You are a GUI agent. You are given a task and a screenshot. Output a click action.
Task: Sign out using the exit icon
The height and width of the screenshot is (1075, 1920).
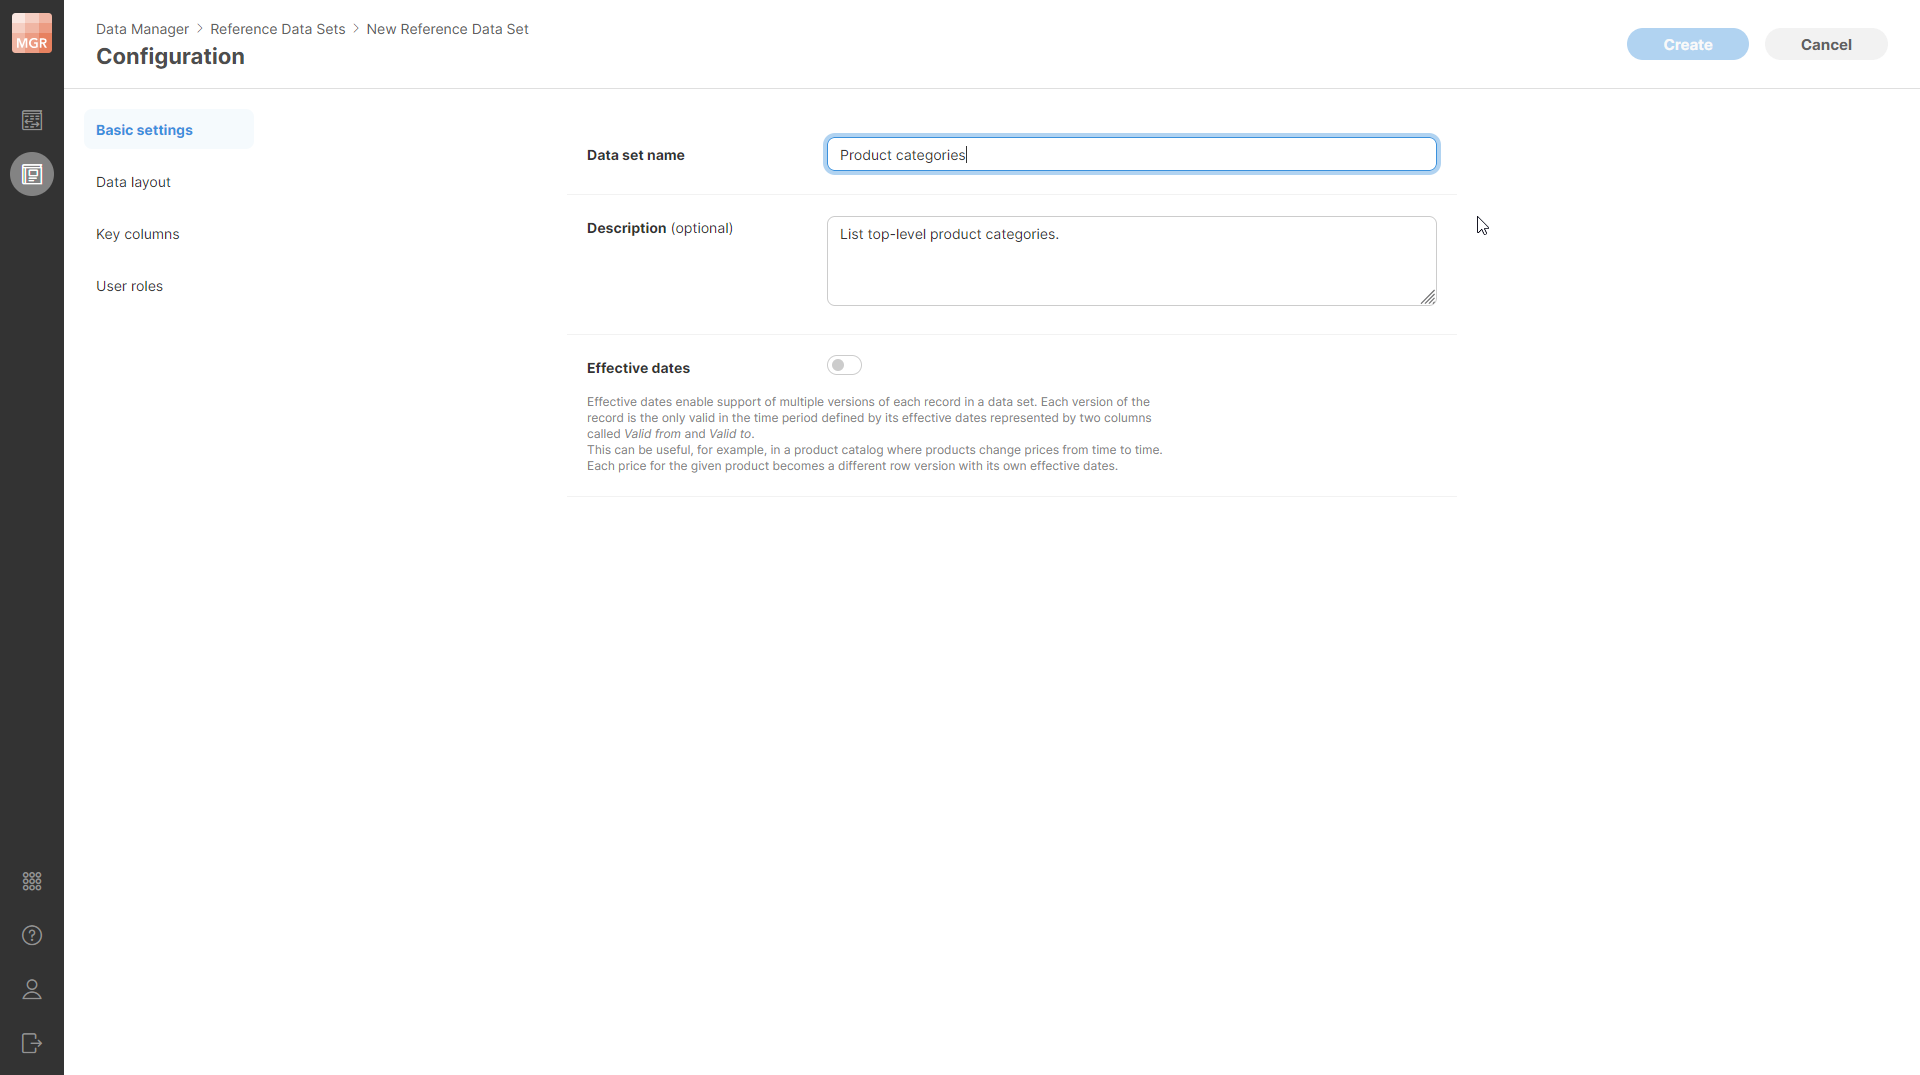pyautogui.click(x=31, y=1043)
